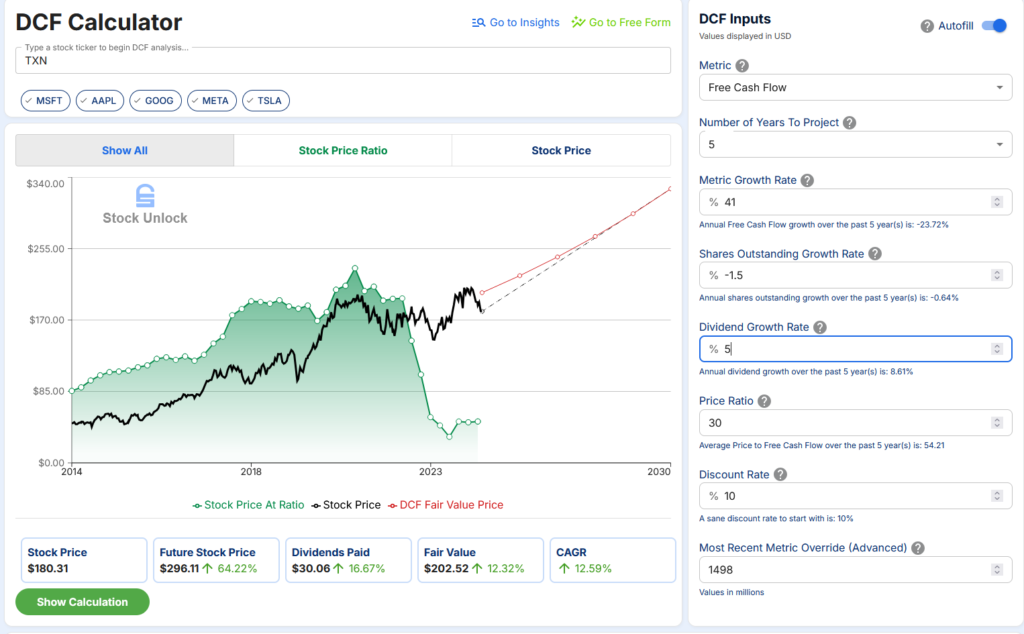
Task: Click the Dividend Growth Rate stepper arrows
Action: [997, 349]
